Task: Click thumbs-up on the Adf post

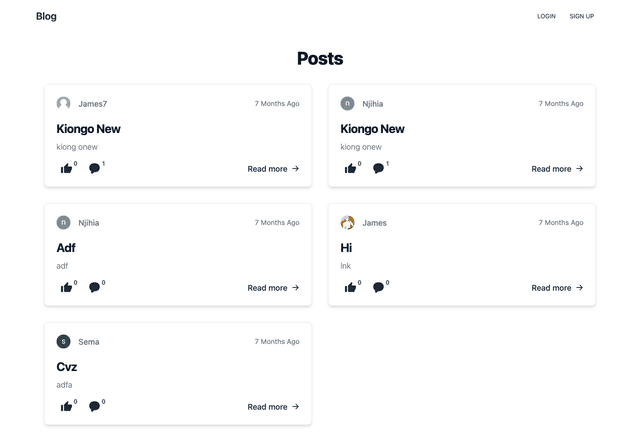Action: [66, 287]
